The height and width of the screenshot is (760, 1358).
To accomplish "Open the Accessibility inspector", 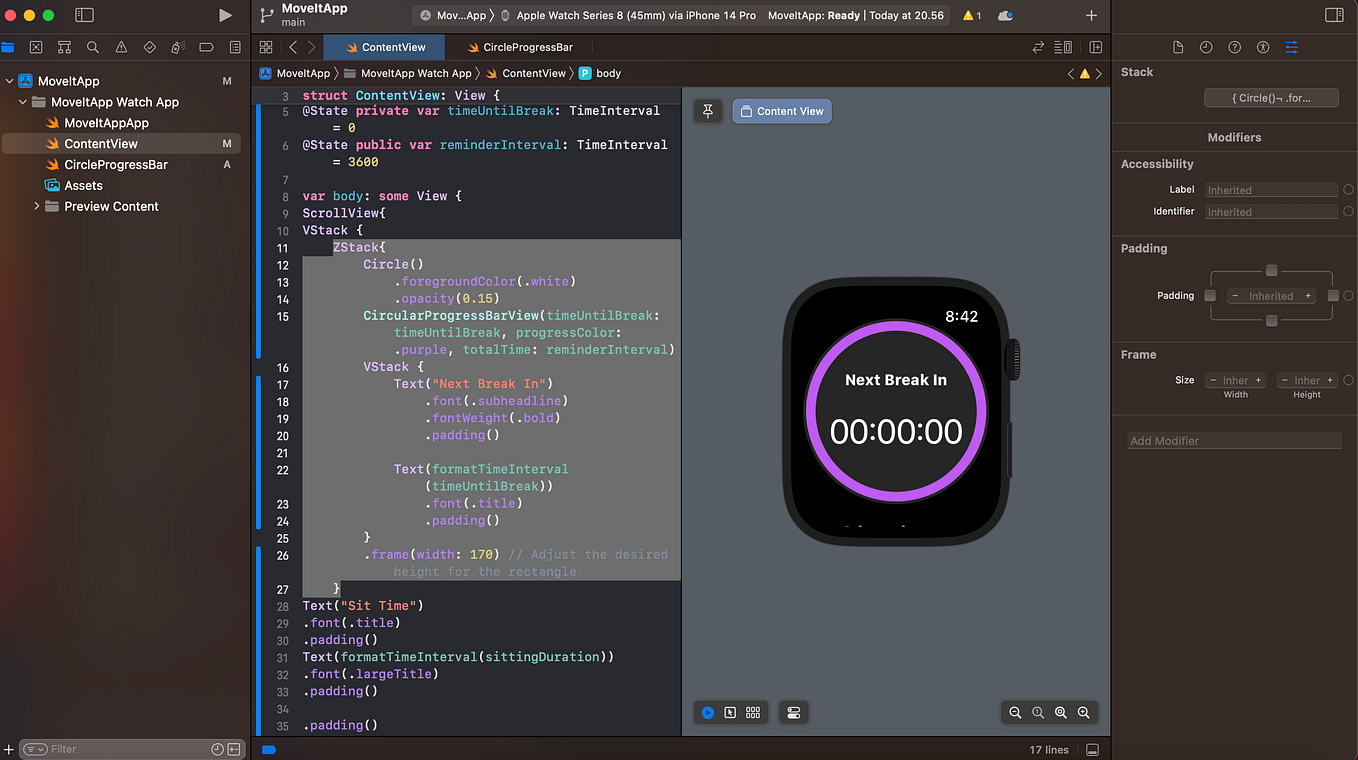I will (1264, 46).
